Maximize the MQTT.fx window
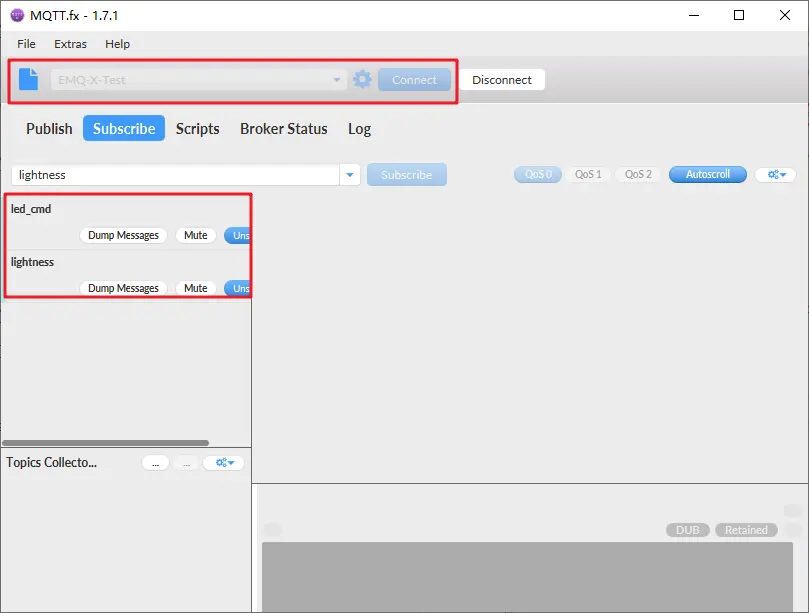 (x=739, y=15)
